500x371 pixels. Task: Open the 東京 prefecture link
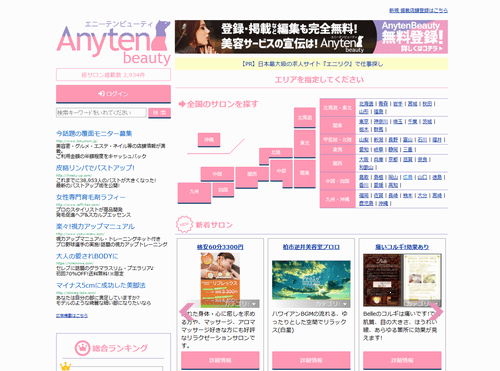tap(364, 122)
